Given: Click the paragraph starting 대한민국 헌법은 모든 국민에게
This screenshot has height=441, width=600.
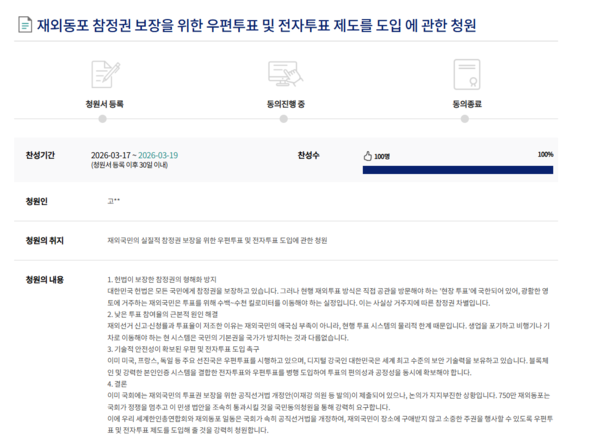Looking at the screenshot, I should [x=328, y=297].
